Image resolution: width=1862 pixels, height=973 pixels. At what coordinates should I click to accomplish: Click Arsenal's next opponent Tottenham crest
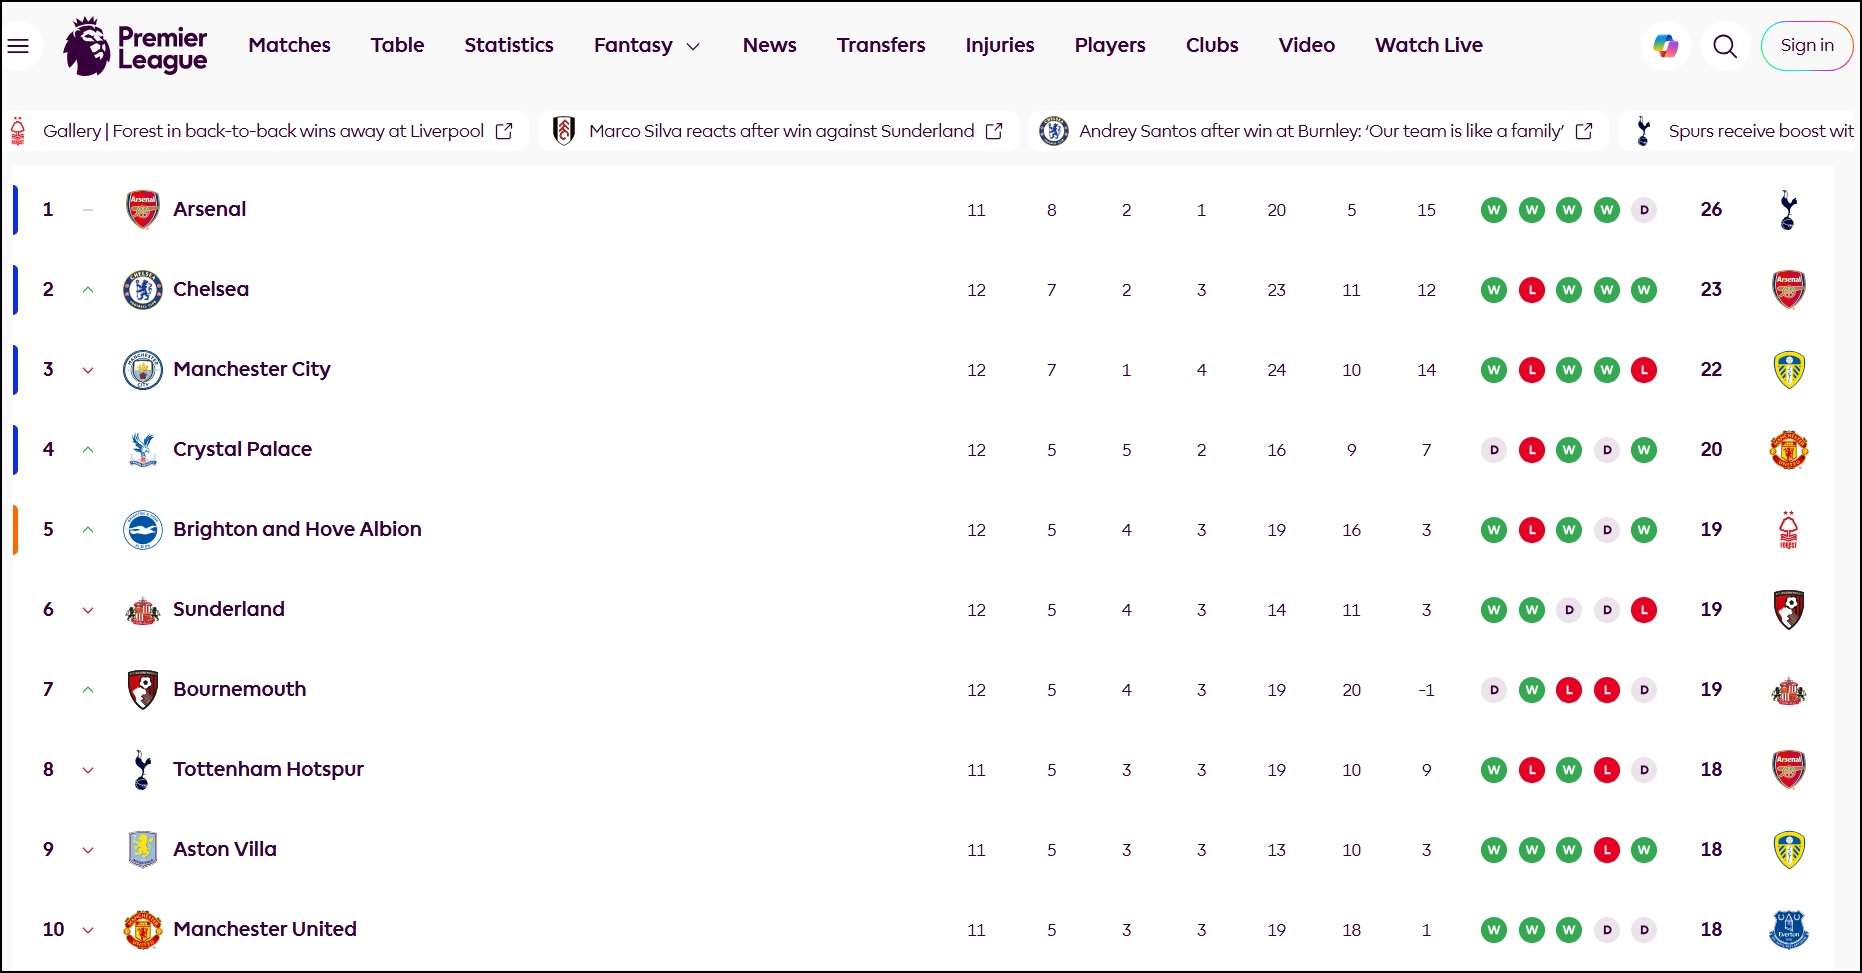1788,210
